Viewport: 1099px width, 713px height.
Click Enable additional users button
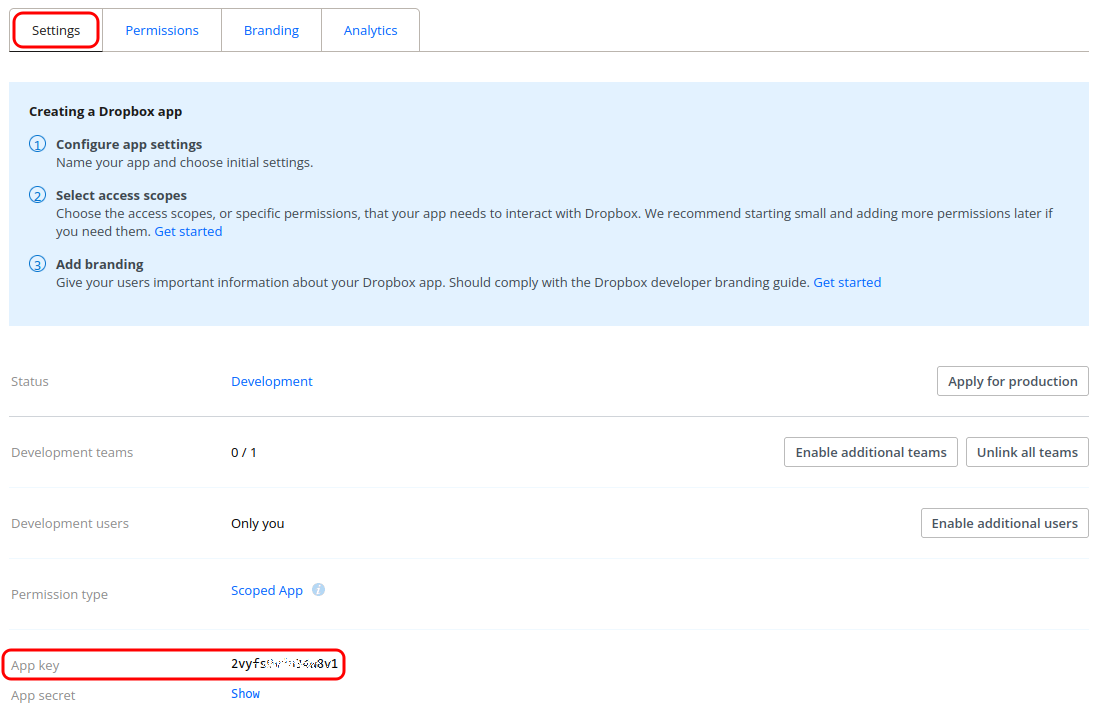pos(1004,523)
